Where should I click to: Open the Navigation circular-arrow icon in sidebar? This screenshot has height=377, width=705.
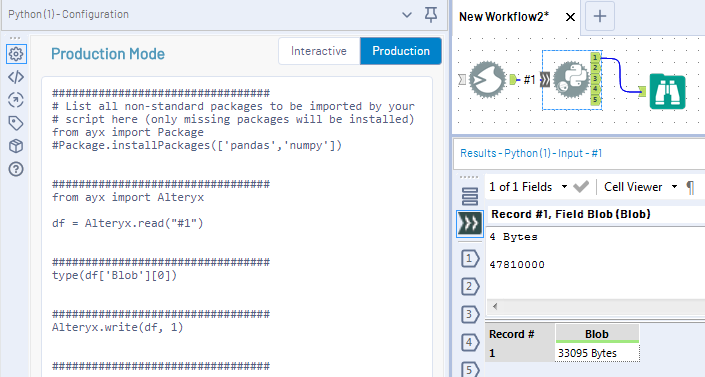click(x=16, y=100)
